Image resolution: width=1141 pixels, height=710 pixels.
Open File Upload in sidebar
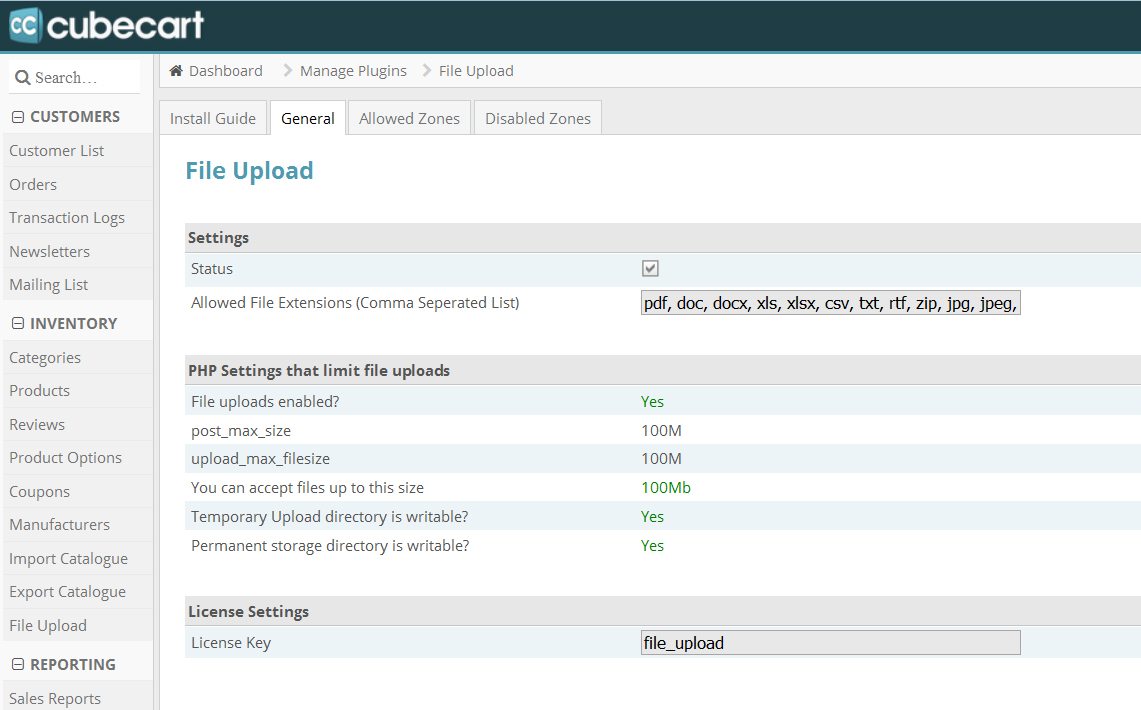point(48,626)
